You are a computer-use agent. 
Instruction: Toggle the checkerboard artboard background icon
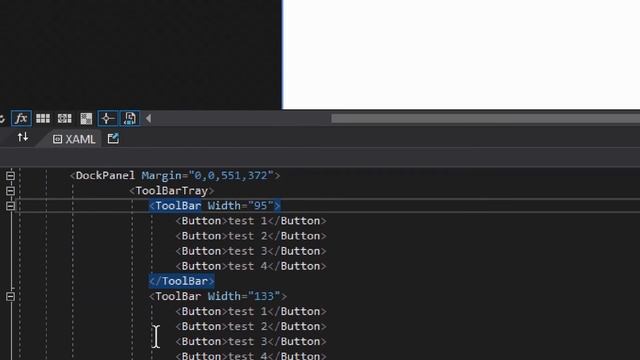pyautogui.click(x=86, y=118)
